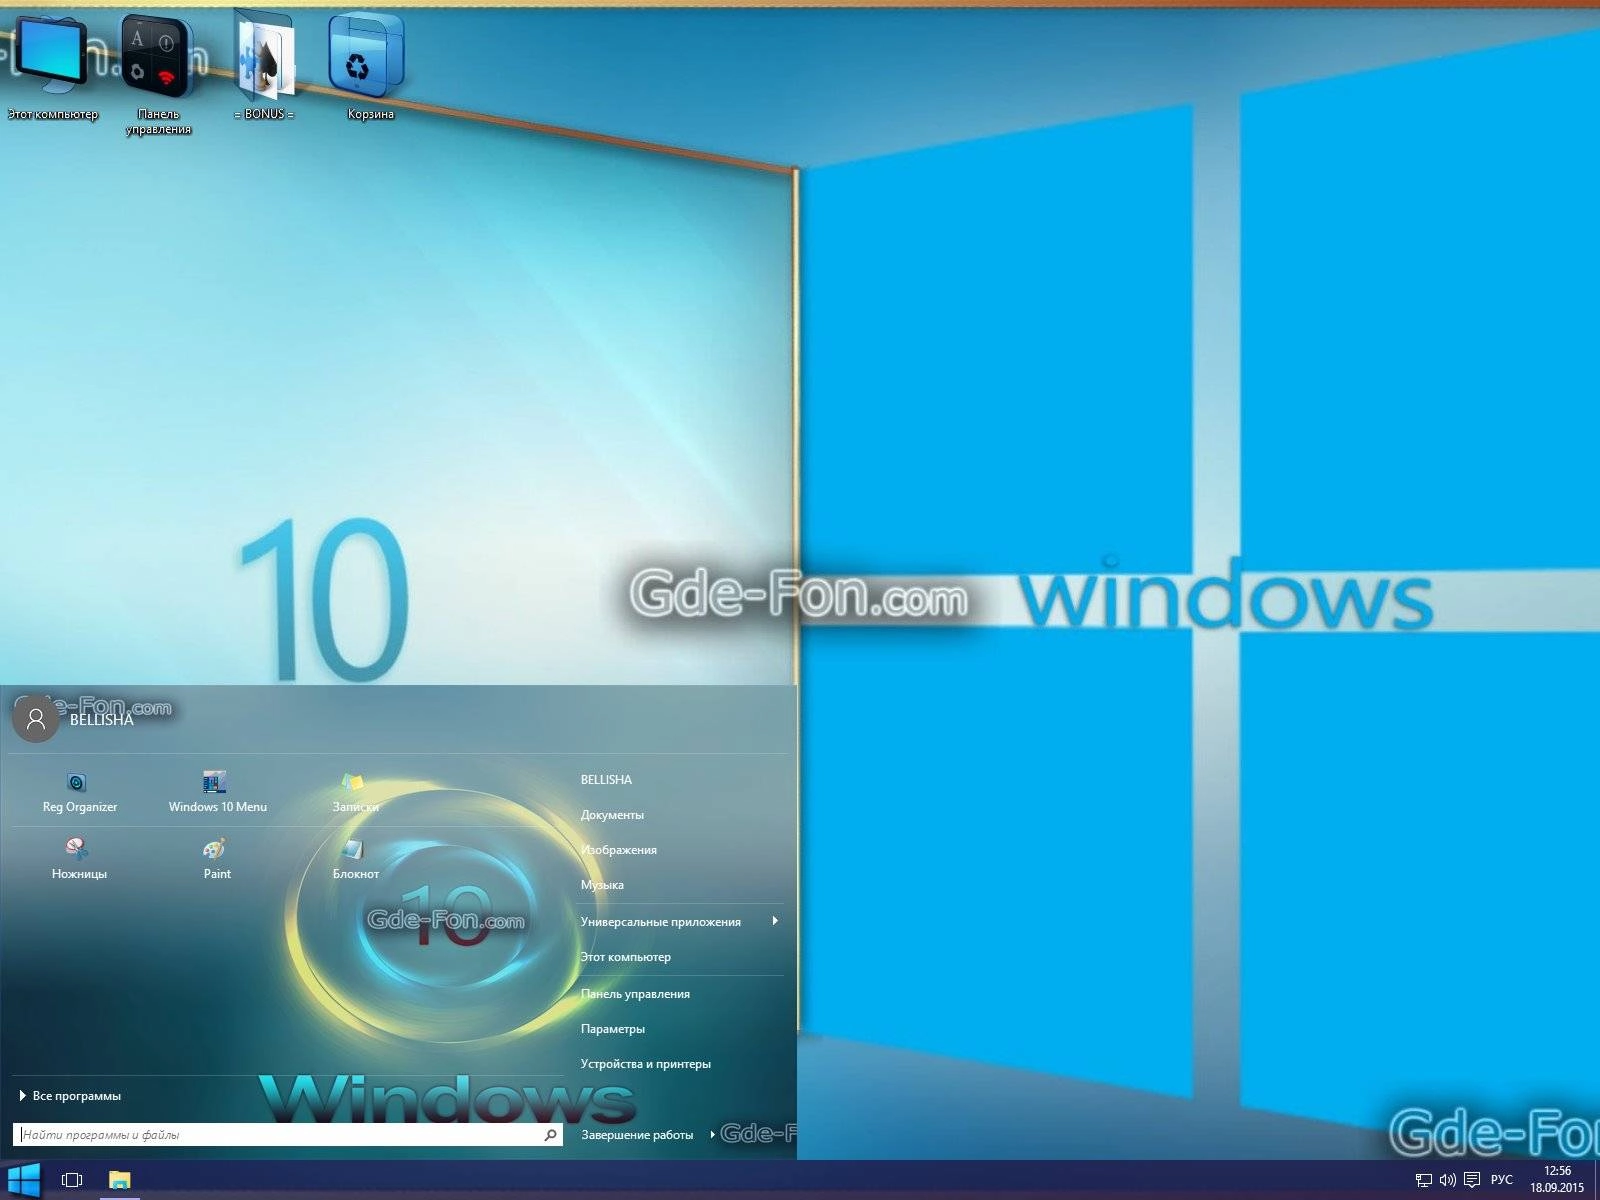Click Show Desktop strip at taskbar end
The width and height of the screenshot is (1600, 1200).
[1596, 1180]
